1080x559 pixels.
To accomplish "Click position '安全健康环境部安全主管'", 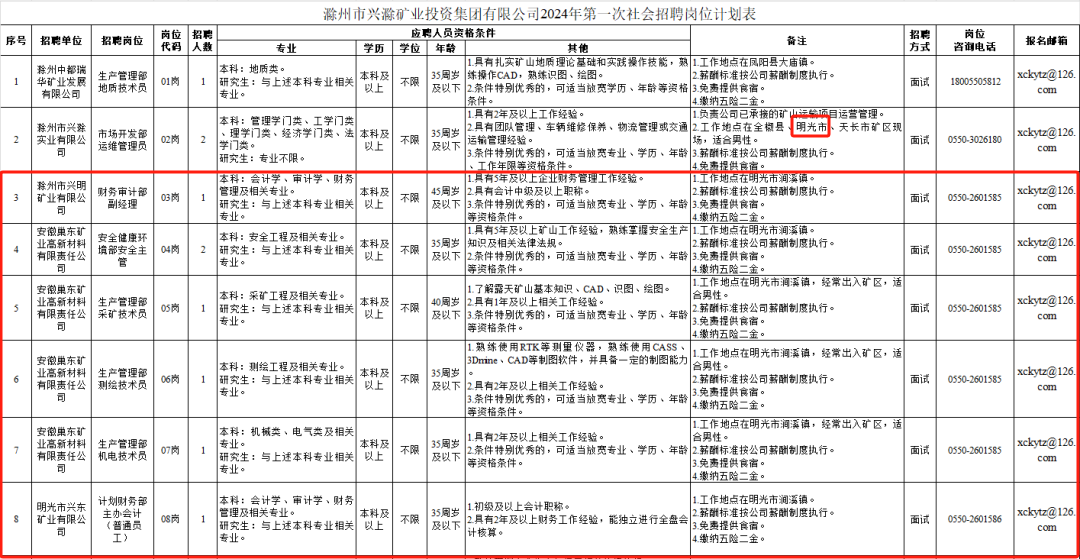I will coord(123,247).
